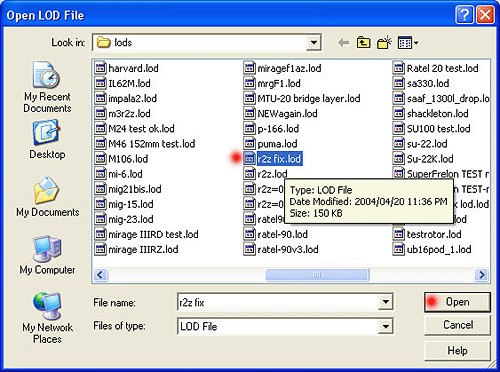The image size is (500, 372).
Task: Go to My Recent Documents
Action: pyautogui.click(x=47, y=87)
